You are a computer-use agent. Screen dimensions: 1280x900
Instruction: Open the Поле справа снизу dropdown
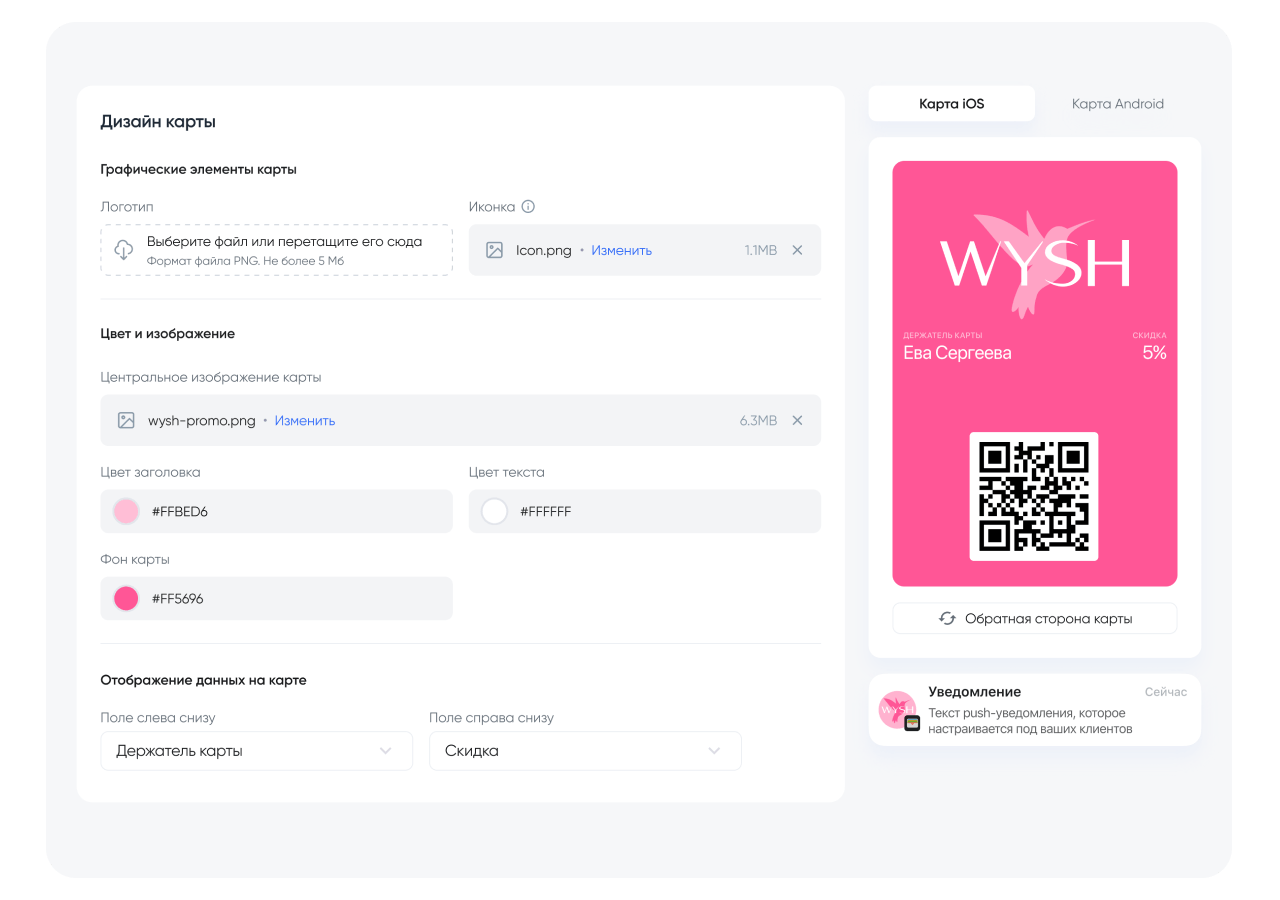tap(585, 751)
